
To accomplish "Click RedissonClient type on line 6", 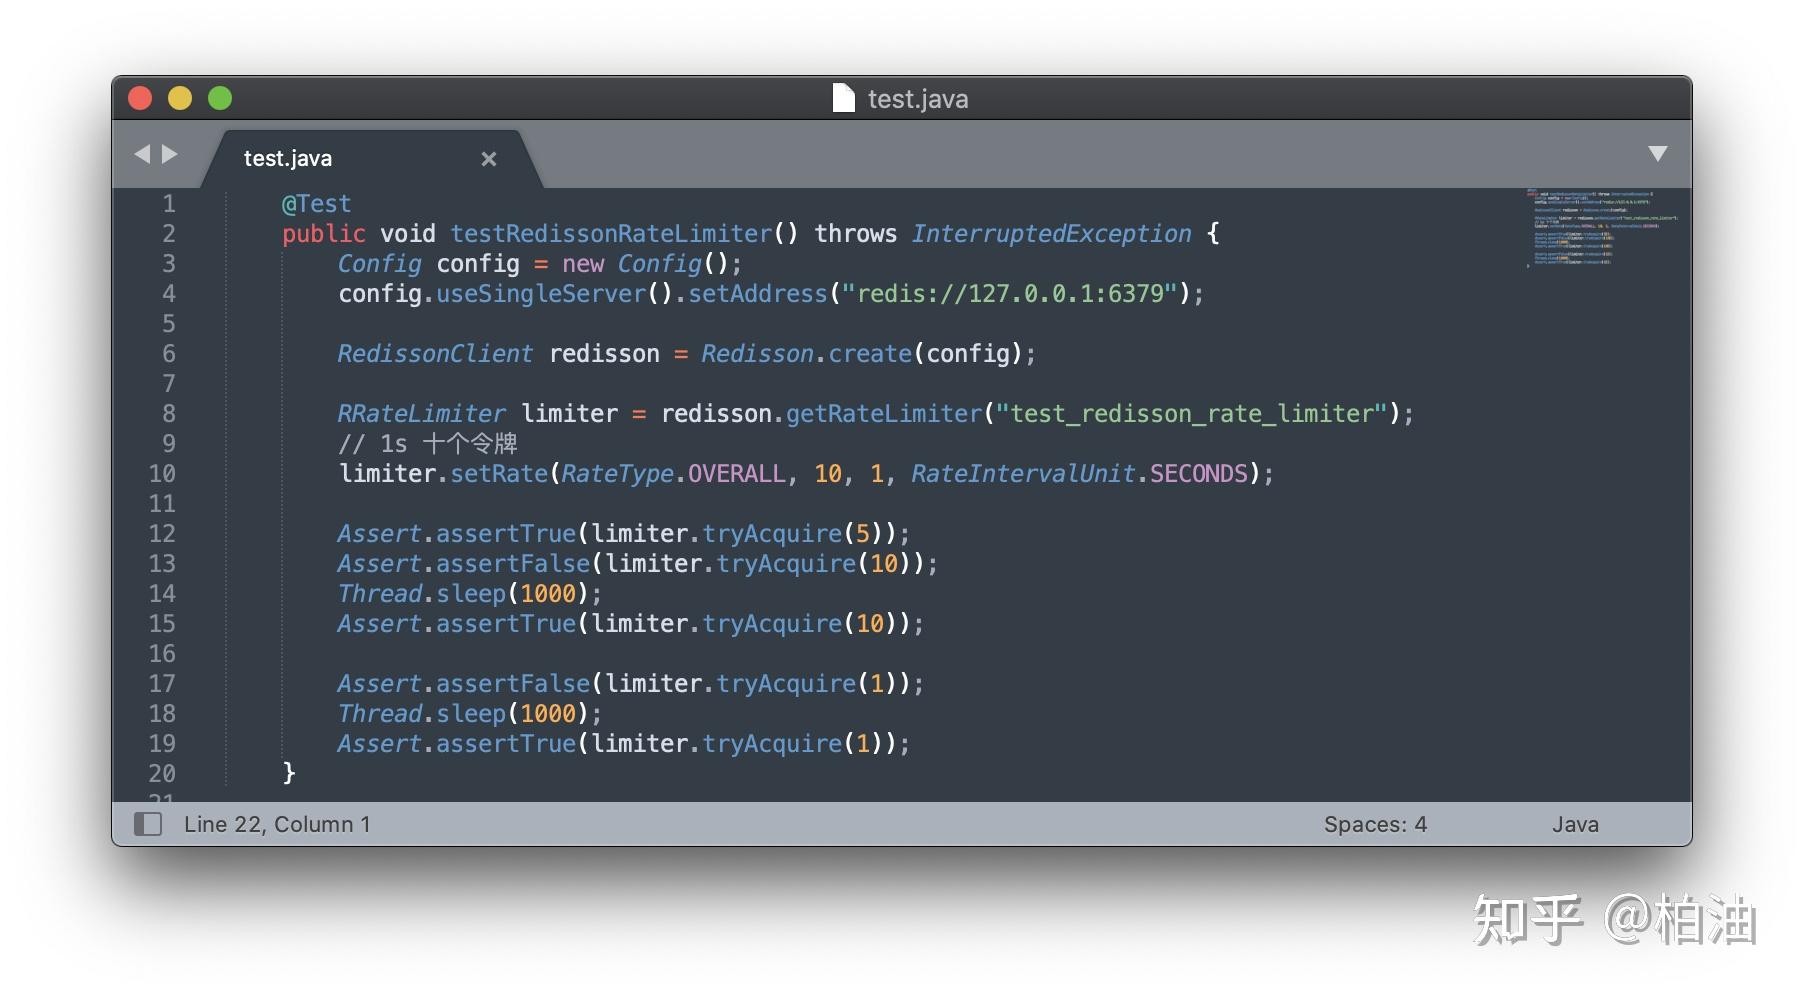I will point(435,354).
